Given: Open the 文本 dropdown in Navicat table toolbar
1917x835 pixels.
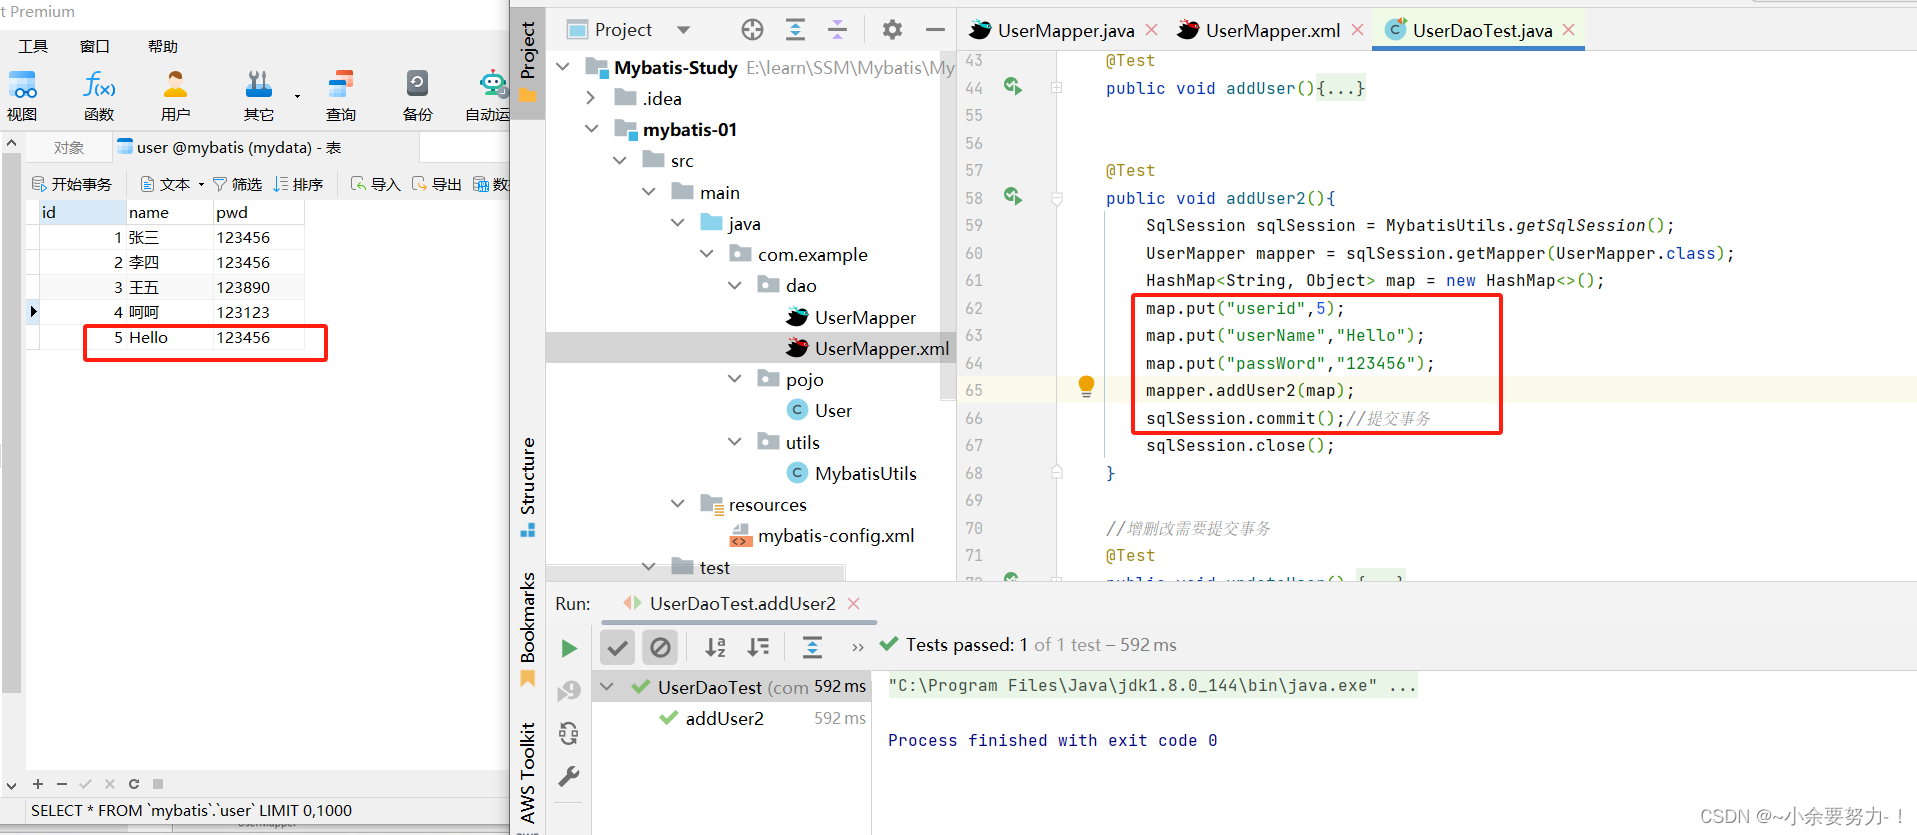Looking at the screenshot, I should [x=173, y=184].
